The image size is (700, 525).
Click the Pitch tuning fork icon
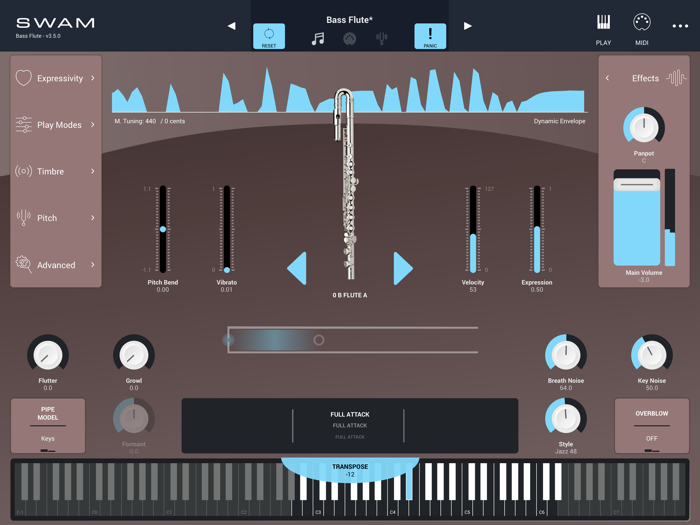24,218
